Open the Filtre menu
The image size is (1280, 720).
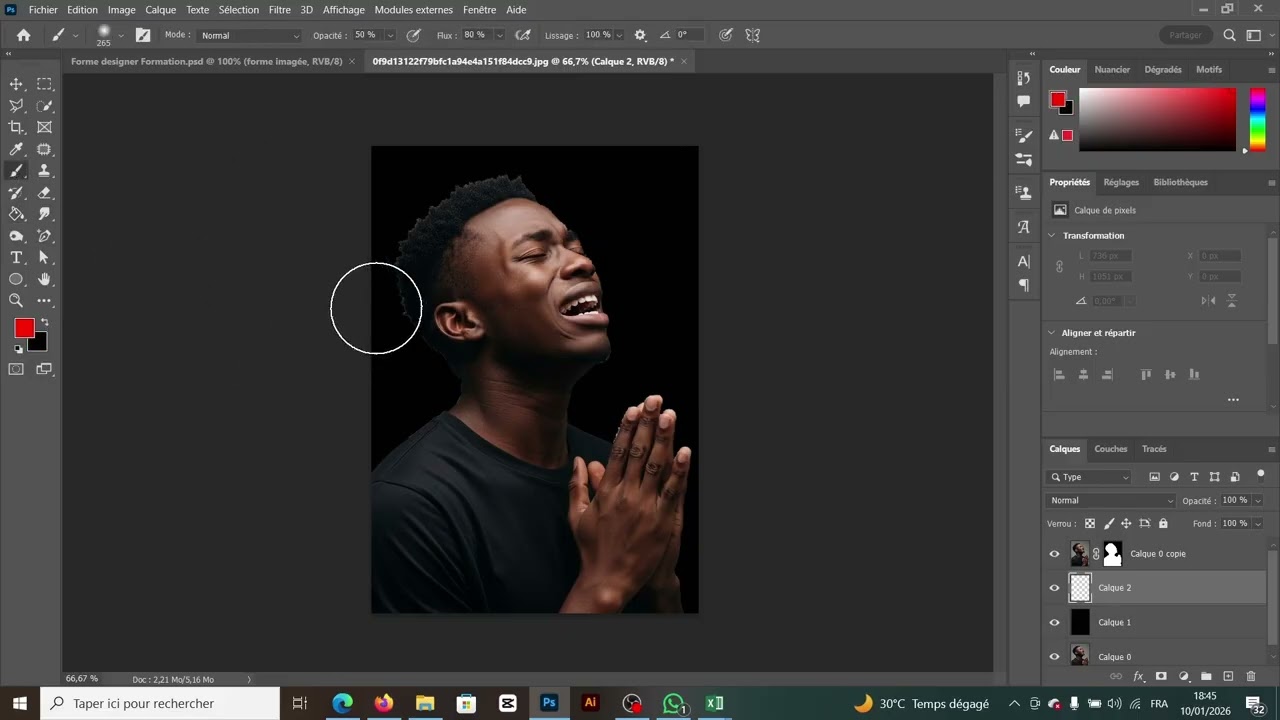pos(280,9)
